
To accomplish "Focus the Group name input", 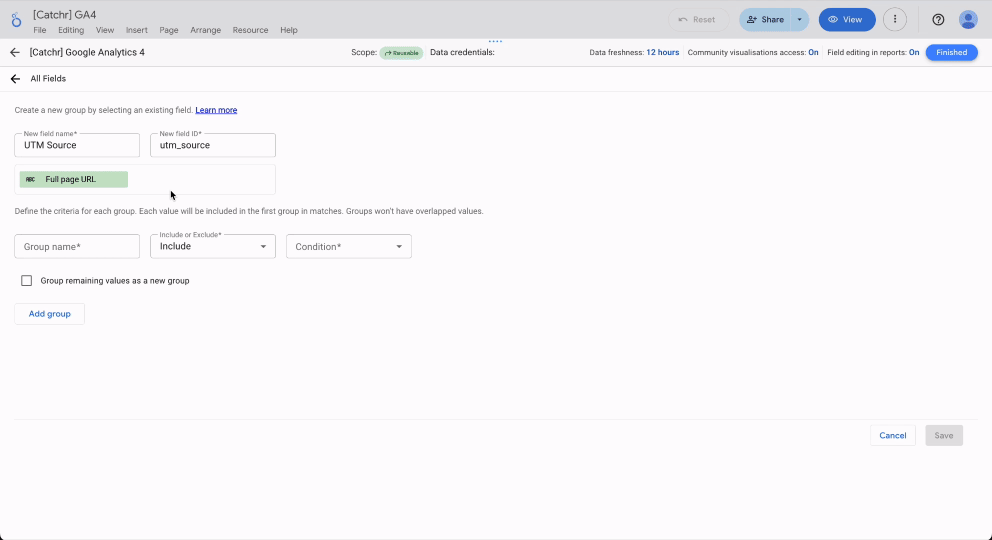I will click(77, 247).
